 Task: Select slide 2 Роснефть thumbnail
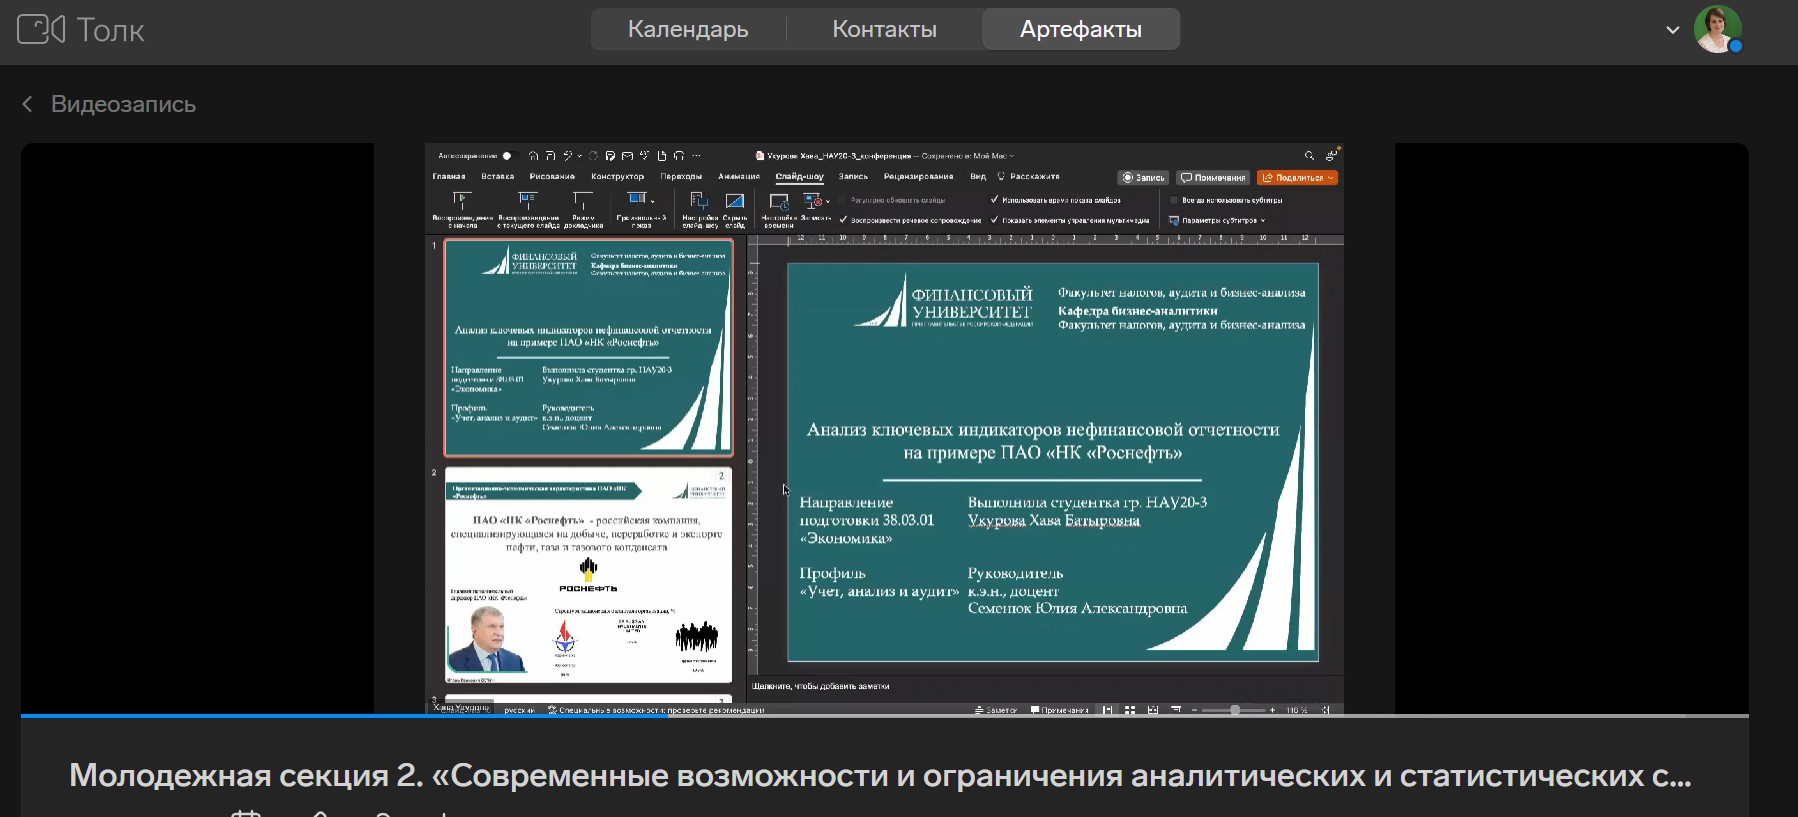(589, 575)
